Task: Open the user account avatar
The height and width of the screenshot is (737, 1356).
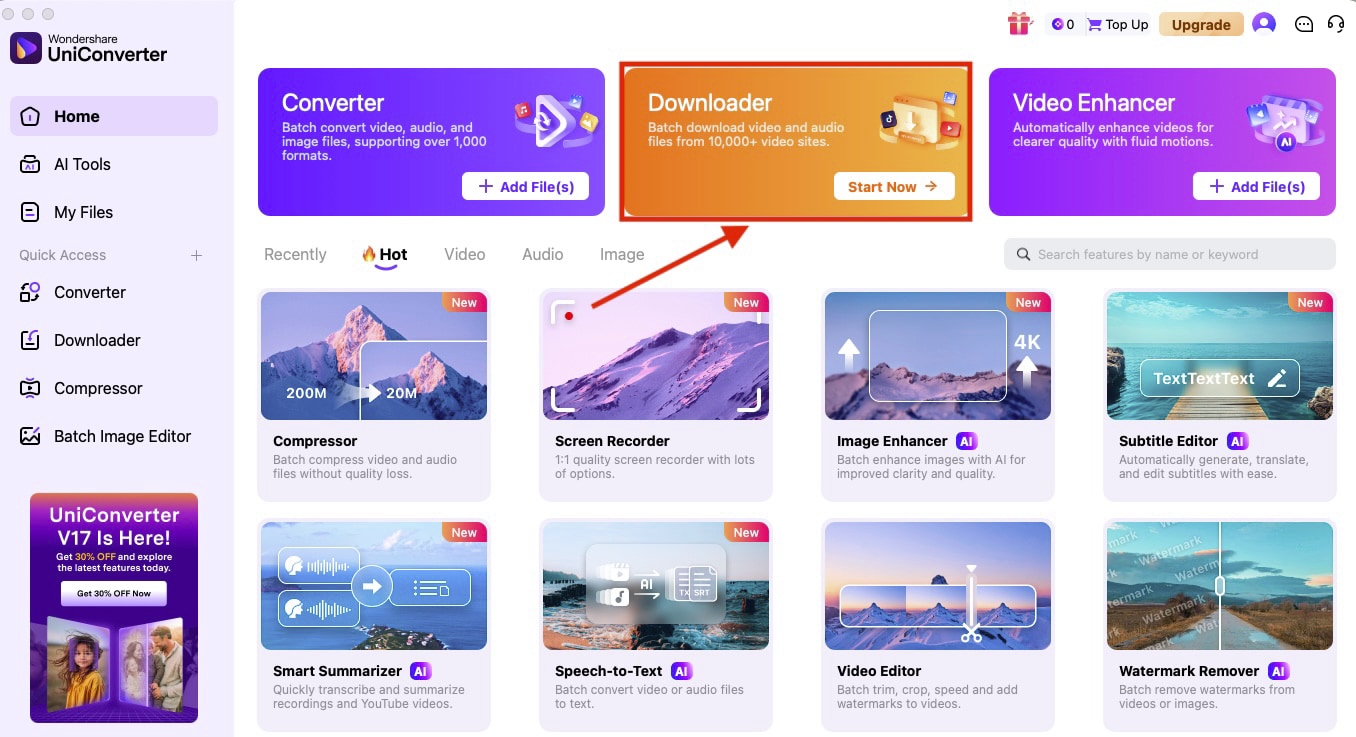Action: (1264, 24)
